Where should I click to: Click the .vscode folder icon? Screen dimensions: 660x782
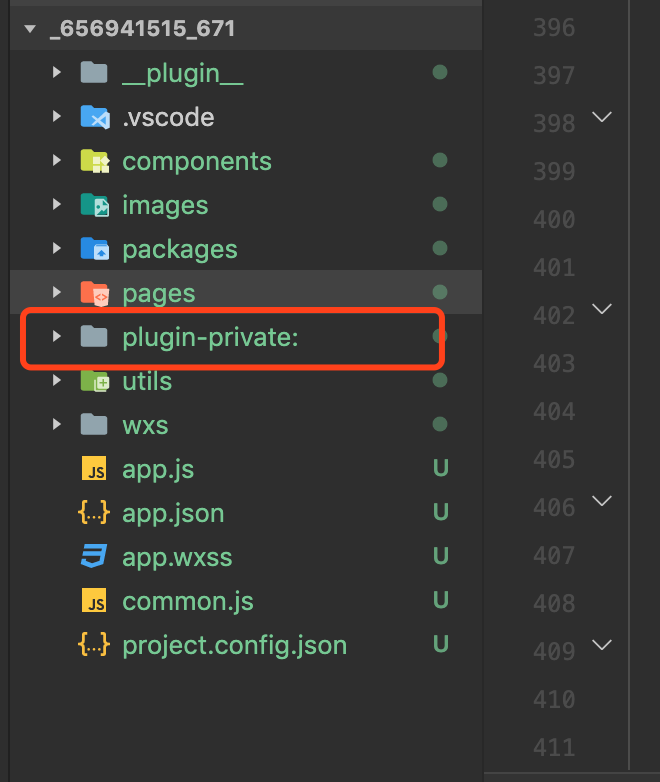pyautogui.click(x=95, y=117)
